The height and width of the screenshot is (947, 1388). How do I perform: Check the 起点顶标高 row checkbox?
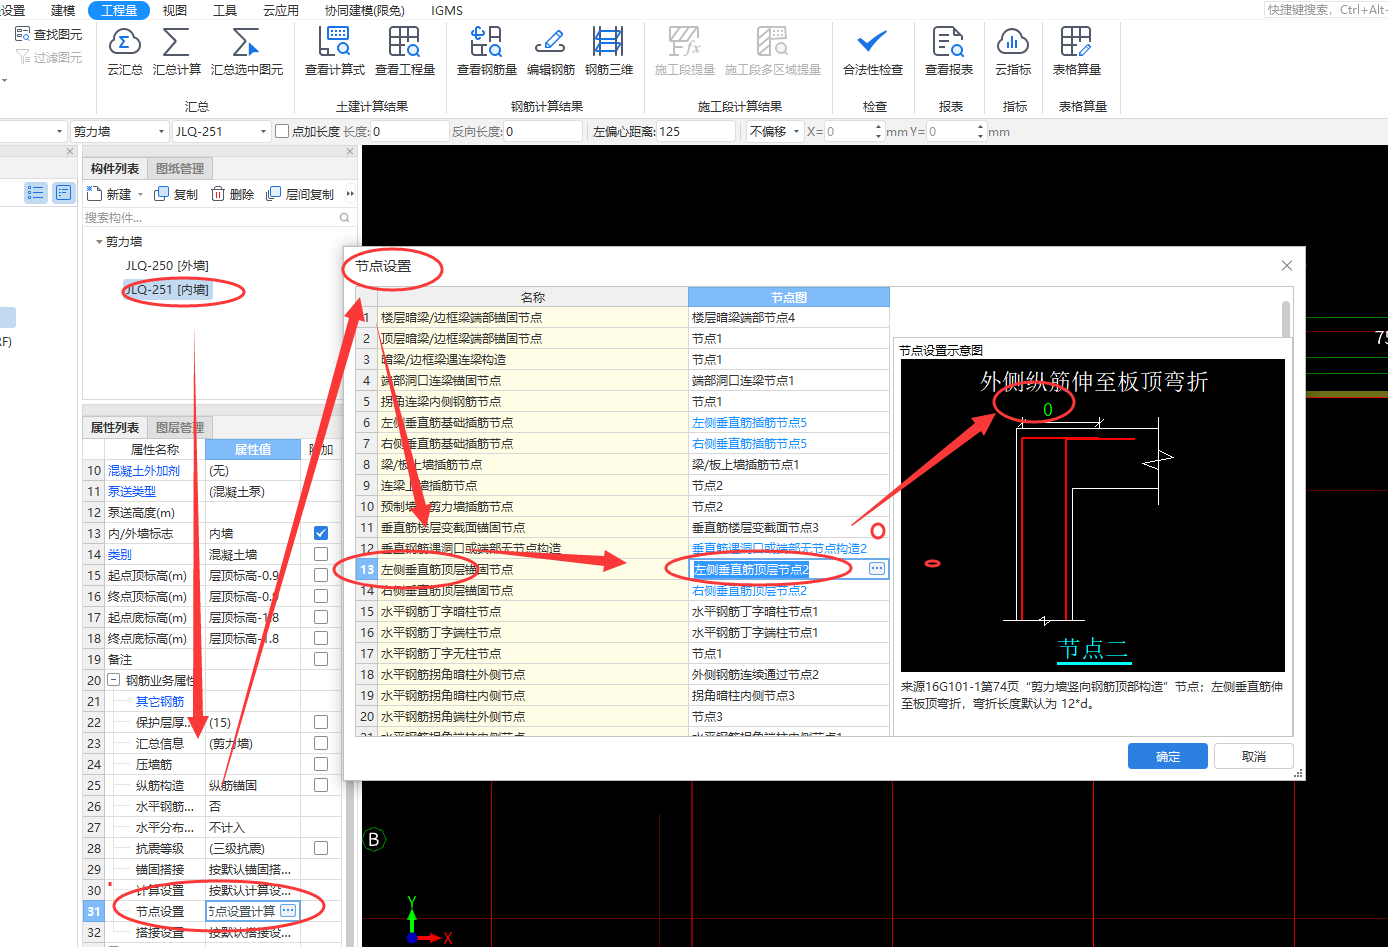tap(321, 575)
